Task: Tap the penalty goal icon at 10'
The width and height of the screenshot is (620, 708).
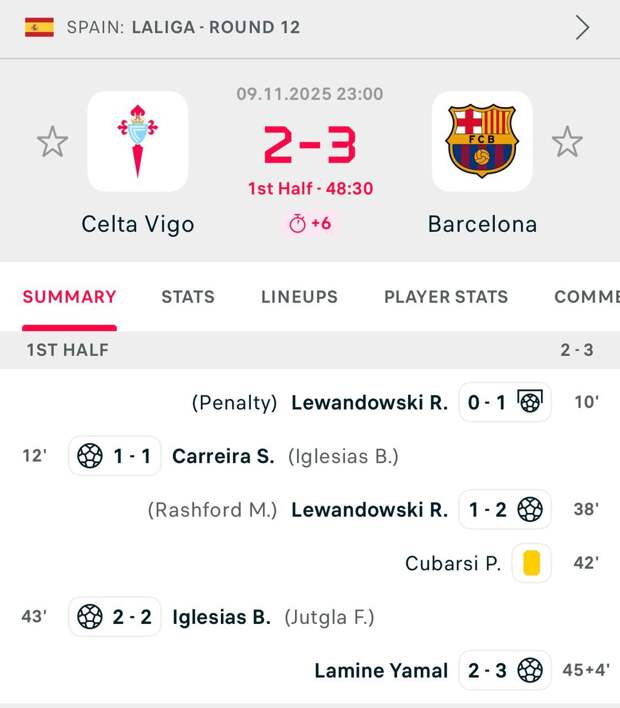Action: pyautogui.click(x=530, y=402)
